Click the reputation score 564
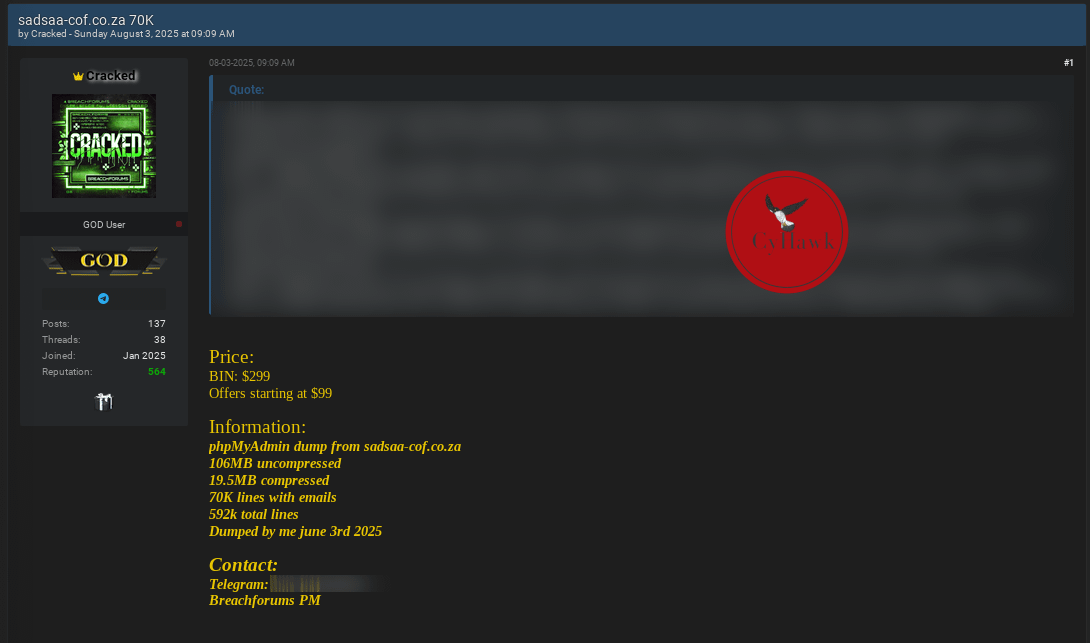The width and height of the screenshot is (1090, 643). (x=157, y=372)
